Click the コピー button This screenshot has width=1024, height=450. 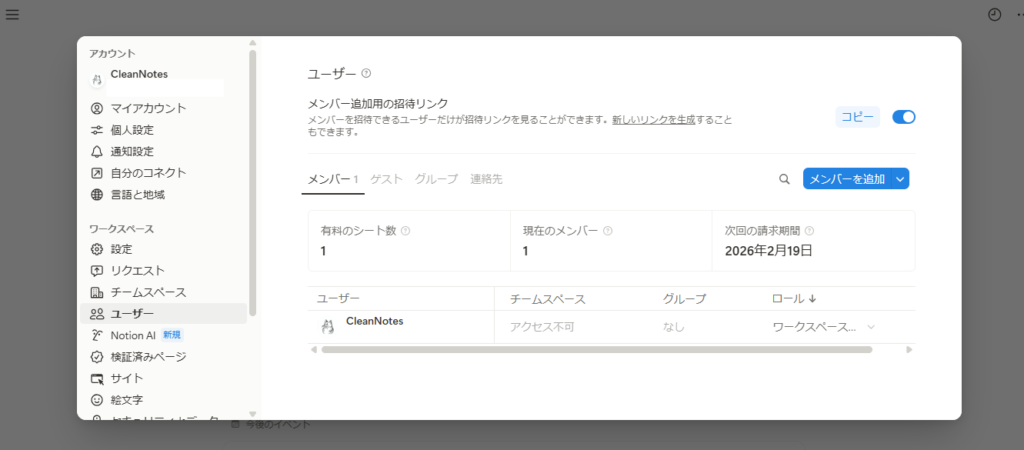point(857,117)
